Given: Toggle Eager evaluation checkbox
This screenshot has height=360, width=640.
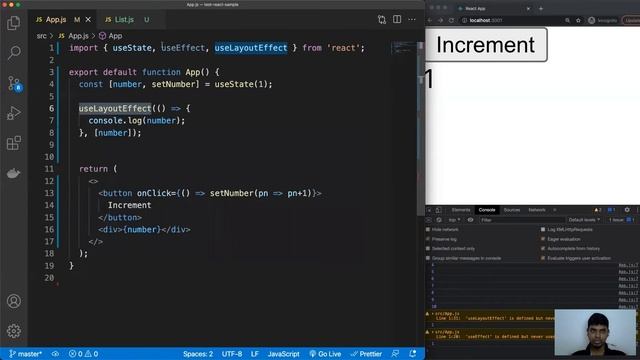Looking at the screenshot, I should [x=543, y=239].
